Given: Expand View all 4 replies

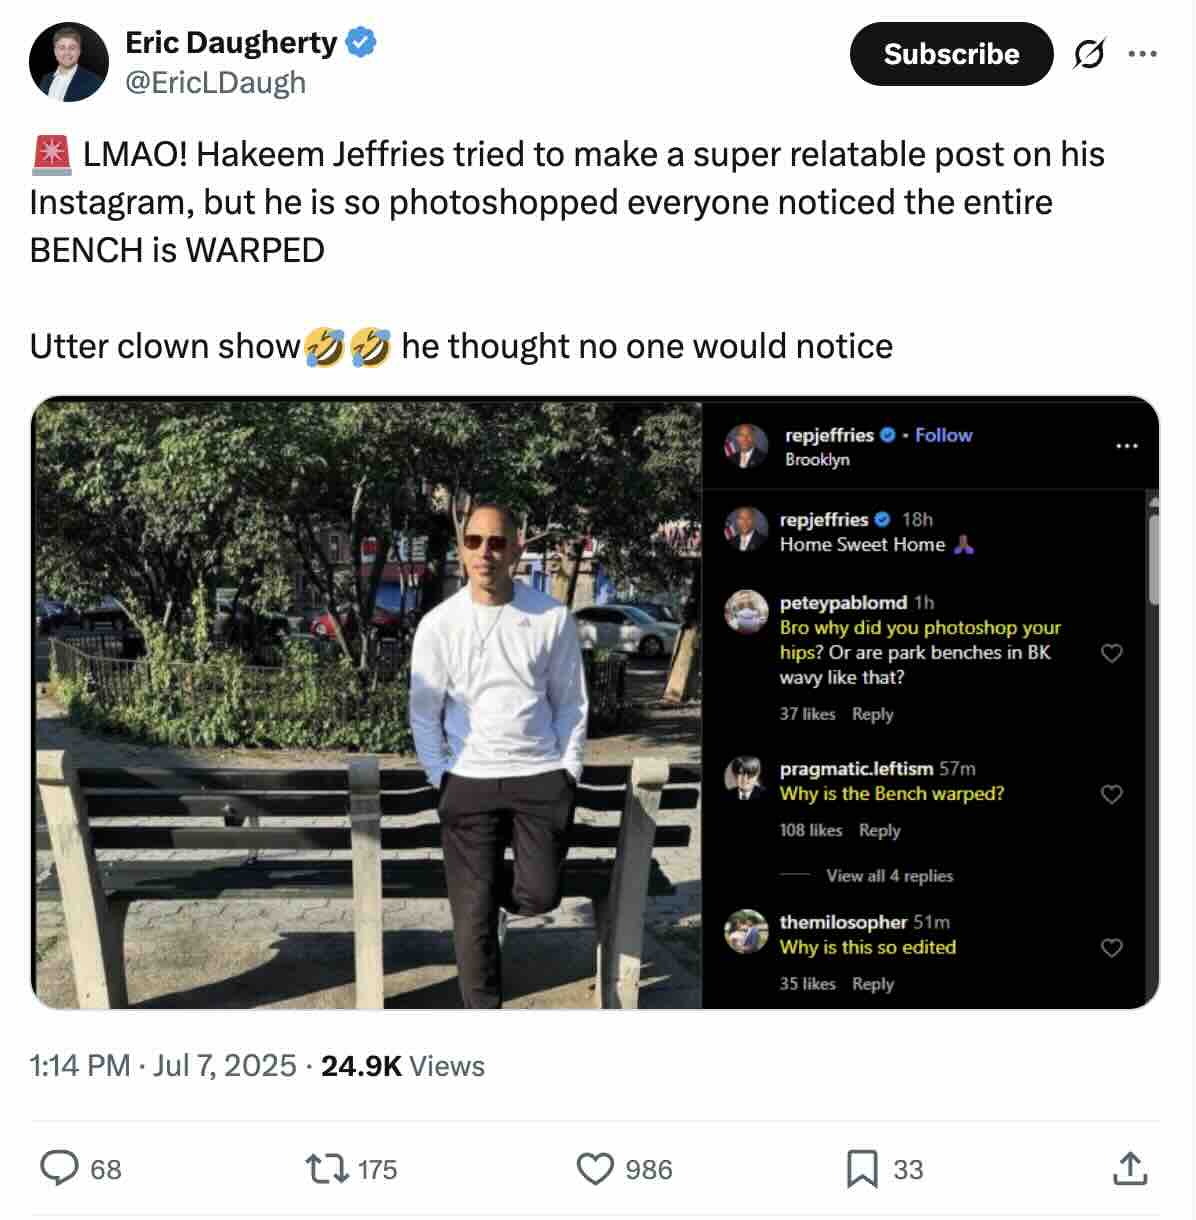Looking at the screenshot, I should coord(889,876).
